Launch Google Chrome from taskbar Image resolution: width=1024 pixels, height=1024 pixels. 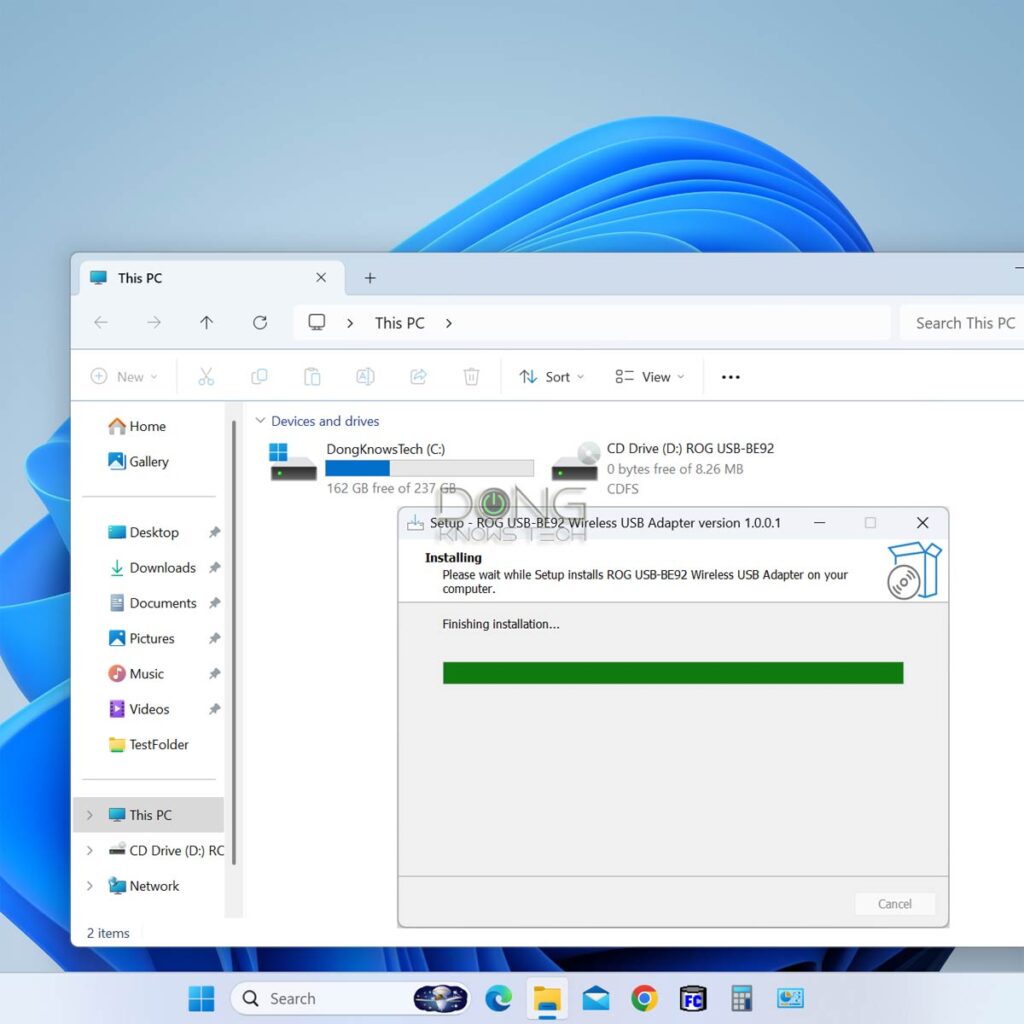tap(645, 999)
